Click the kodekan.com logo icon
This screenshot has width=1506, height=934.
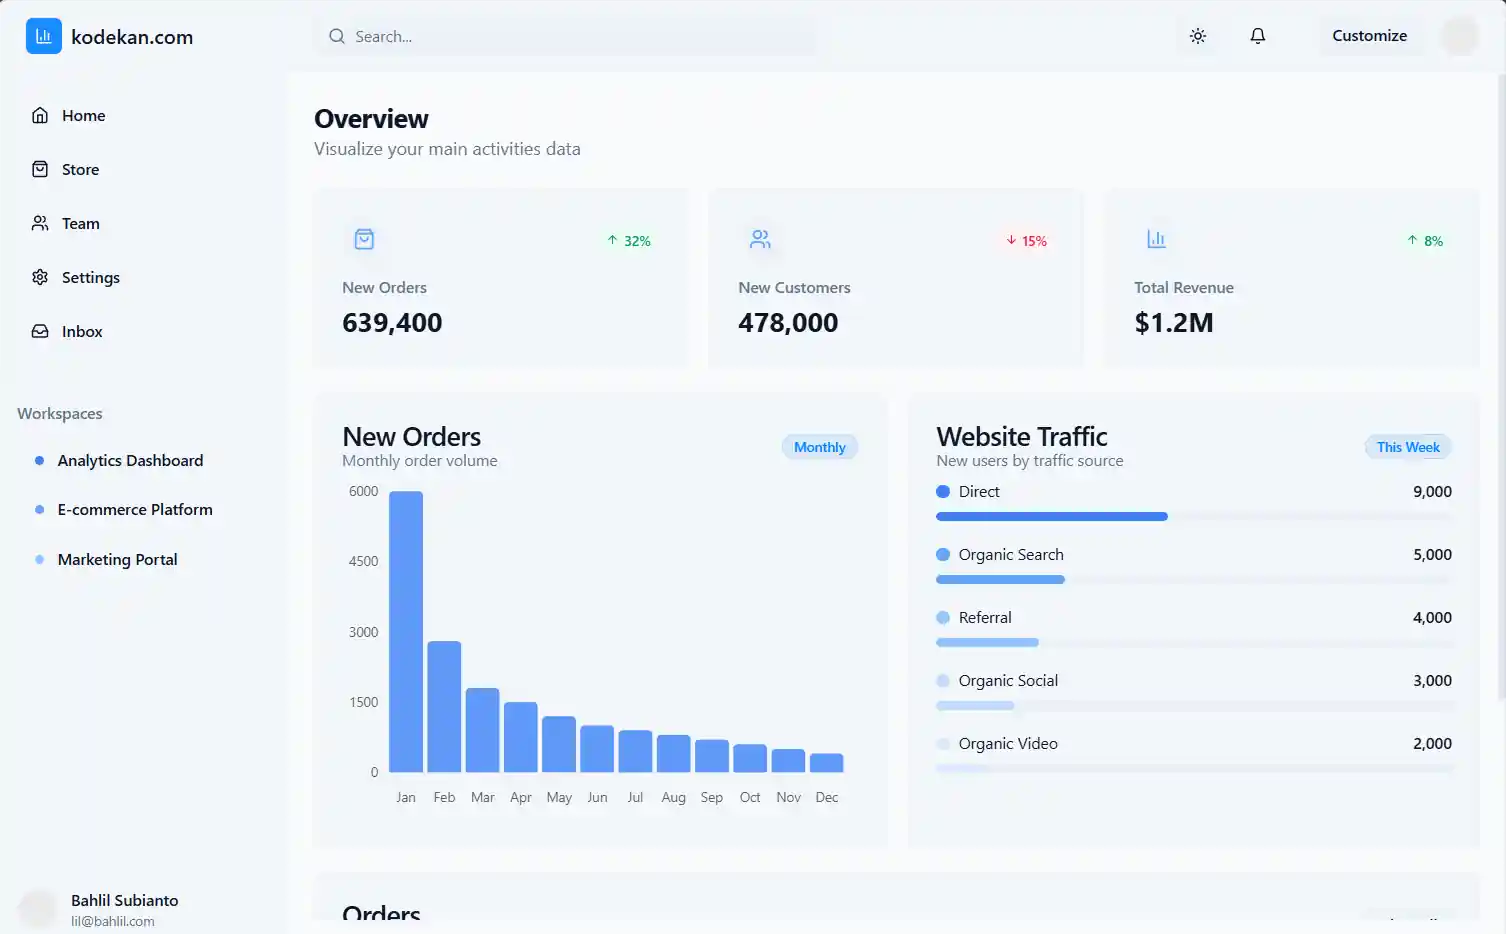pos(43,36)
